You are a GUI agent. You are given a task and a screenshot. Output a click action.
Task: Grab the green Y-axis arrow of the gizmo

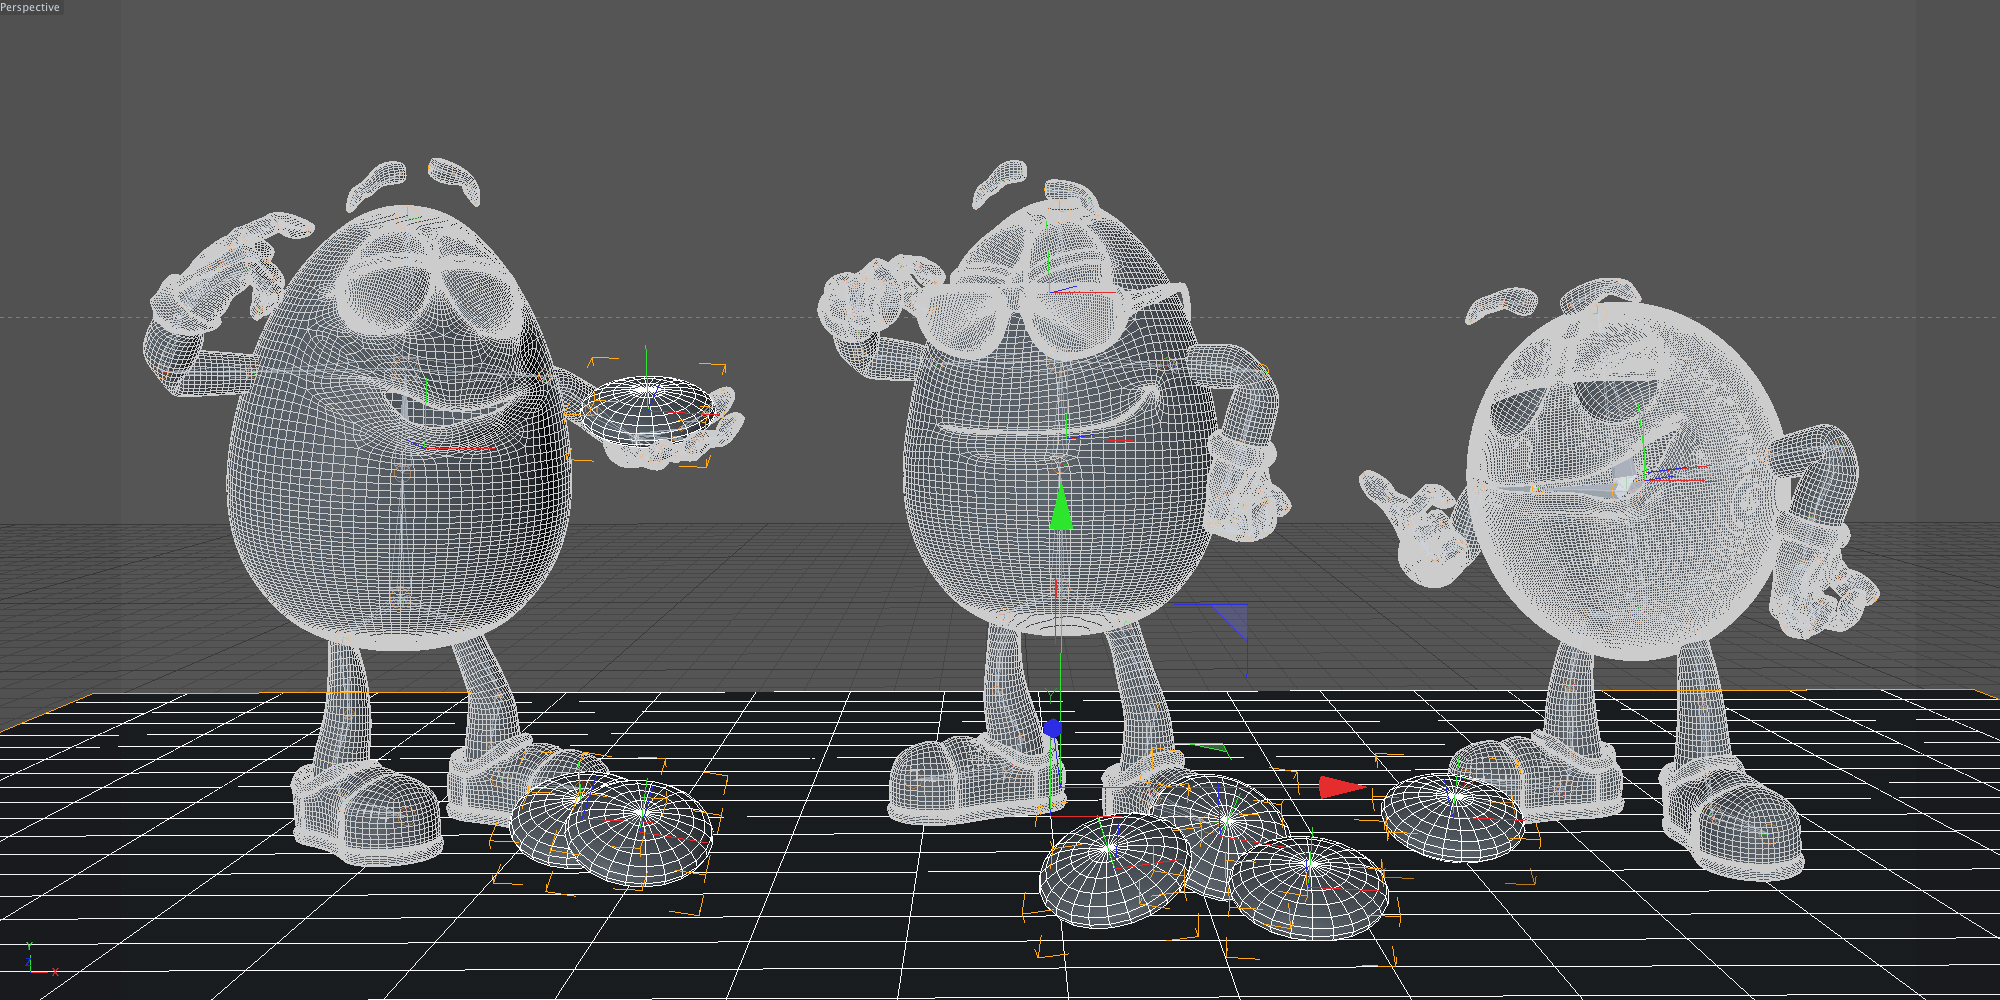tap(1061, 507)
